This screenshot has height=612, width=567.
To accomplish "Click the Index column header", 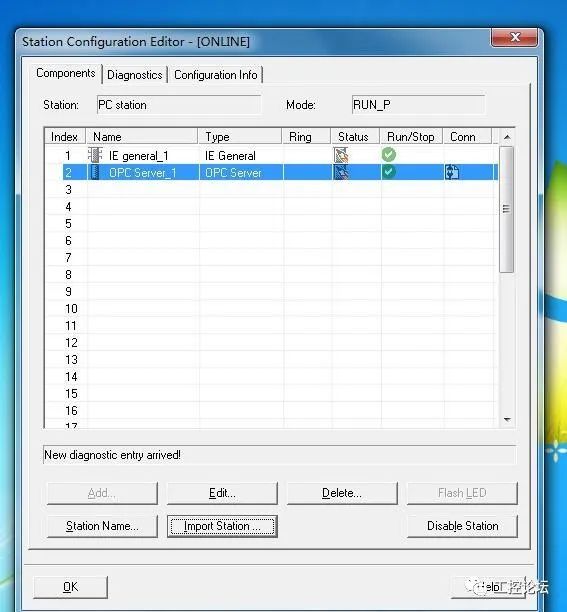I will pos(64,137).
